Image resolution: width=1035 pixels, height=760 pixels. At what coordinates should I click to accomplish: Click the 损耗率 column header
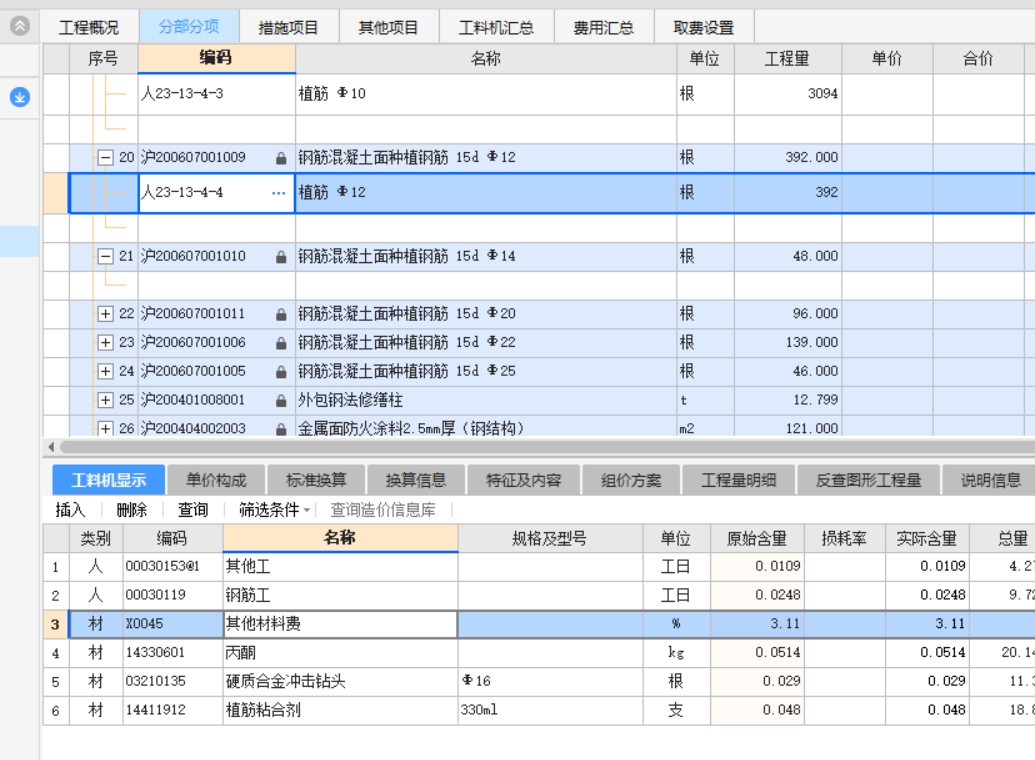tap(844, 538)
